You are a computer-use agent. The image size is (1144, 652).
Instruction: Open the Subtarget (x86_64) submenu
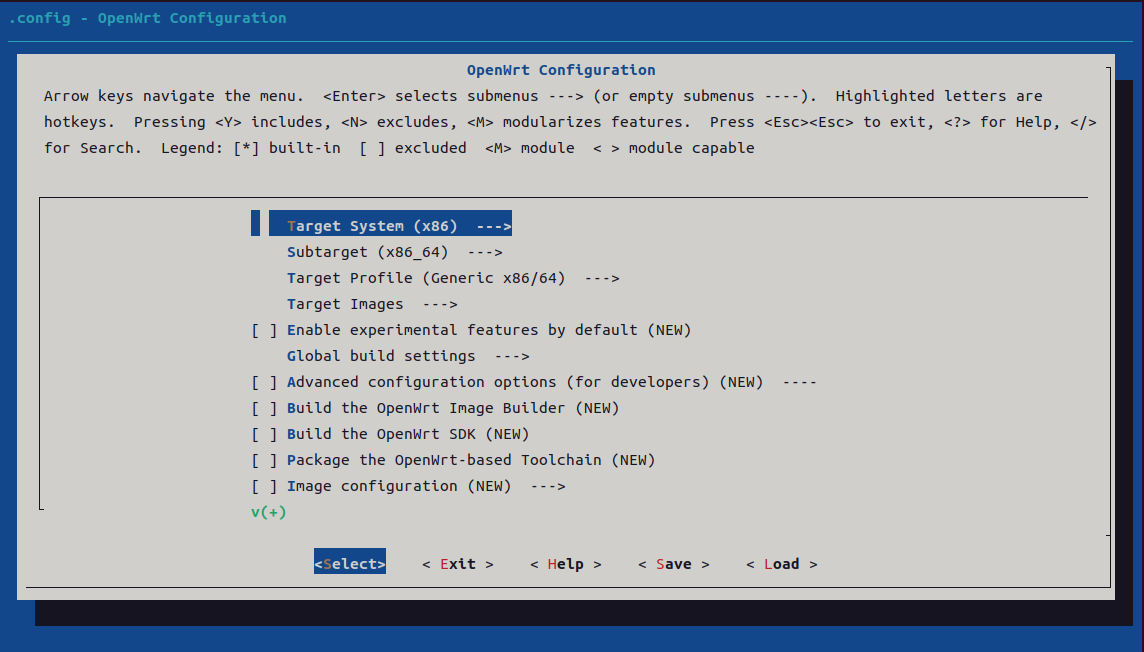point(394,252)
